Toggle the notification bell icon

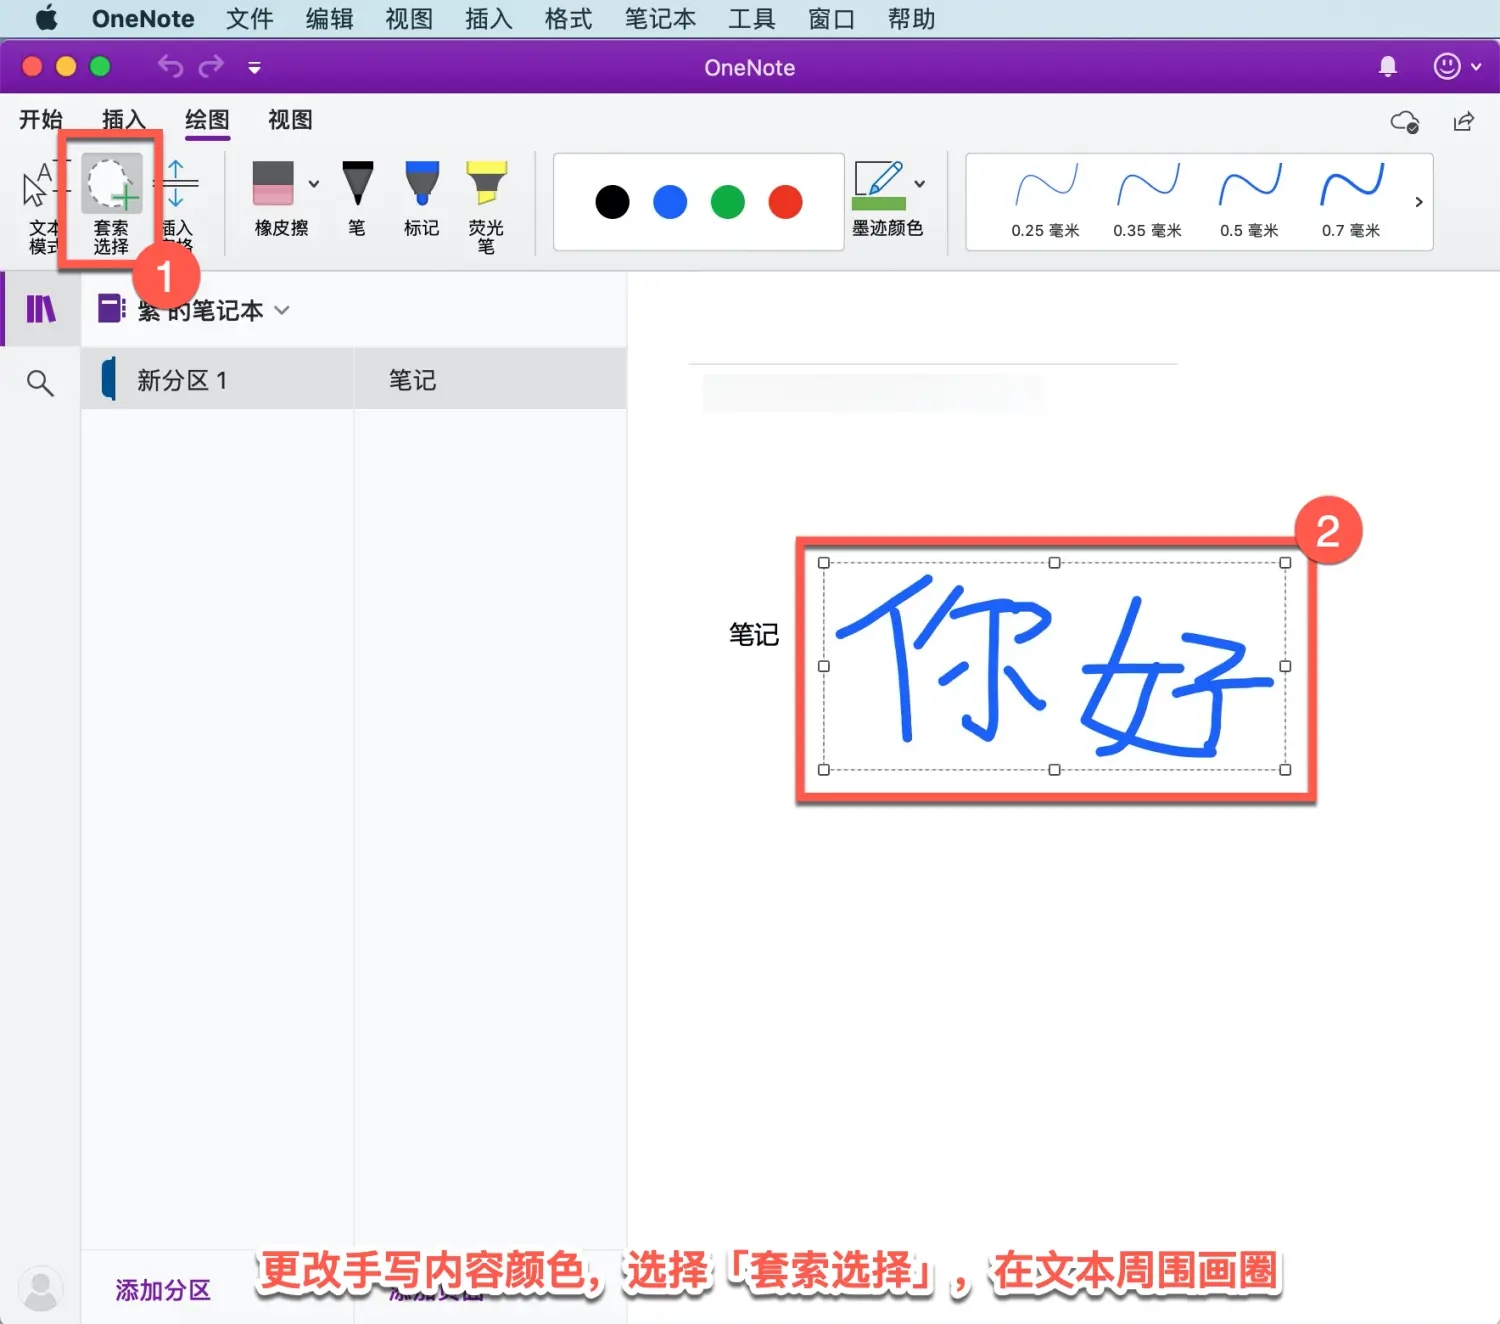point(1387,66)
